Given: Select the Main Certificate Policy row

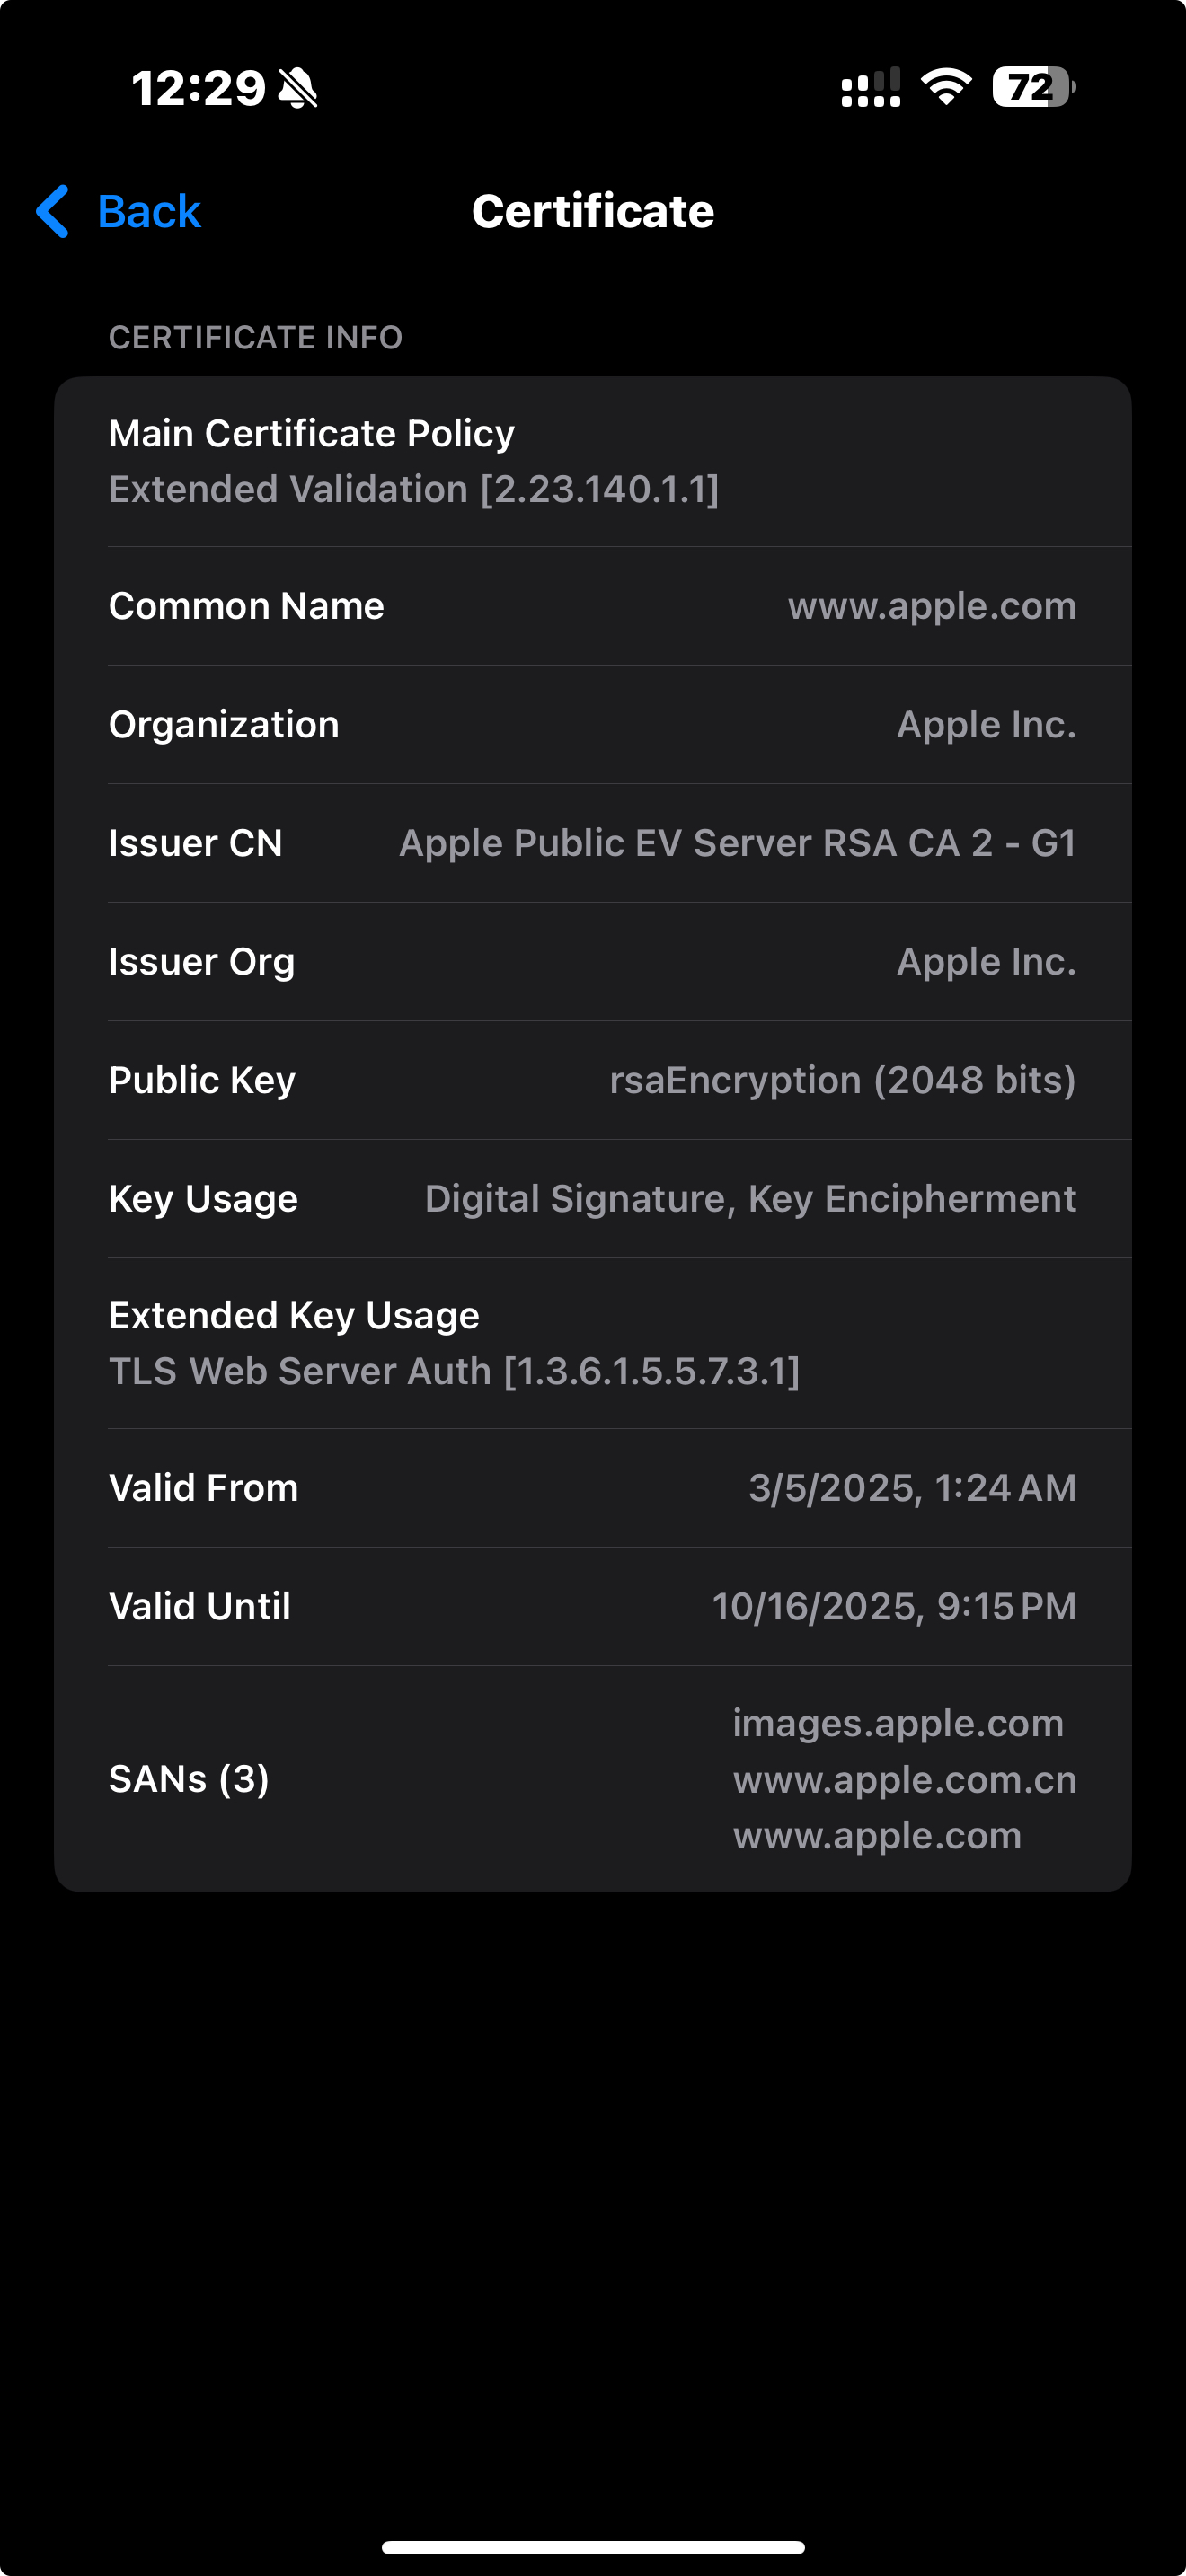Looking at the screenshot, I should (x=593, y=461).
